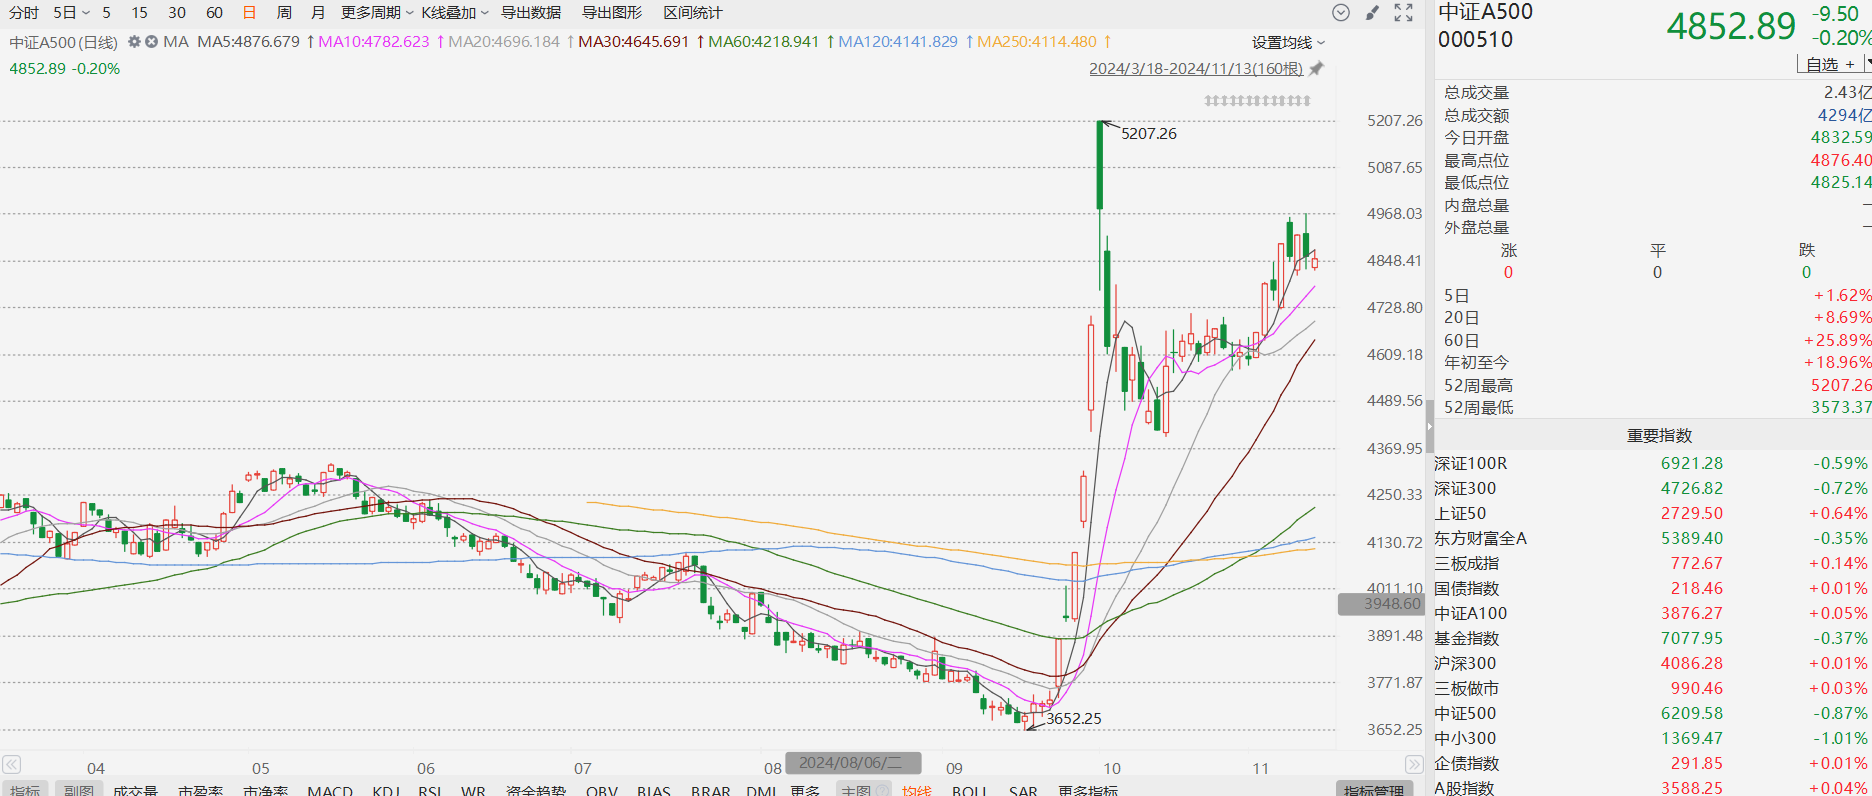Viewport: 1872px width, 796px height.
Task: Click the magenta MA10:4782.623 label
Action: [x=373, y=42]
